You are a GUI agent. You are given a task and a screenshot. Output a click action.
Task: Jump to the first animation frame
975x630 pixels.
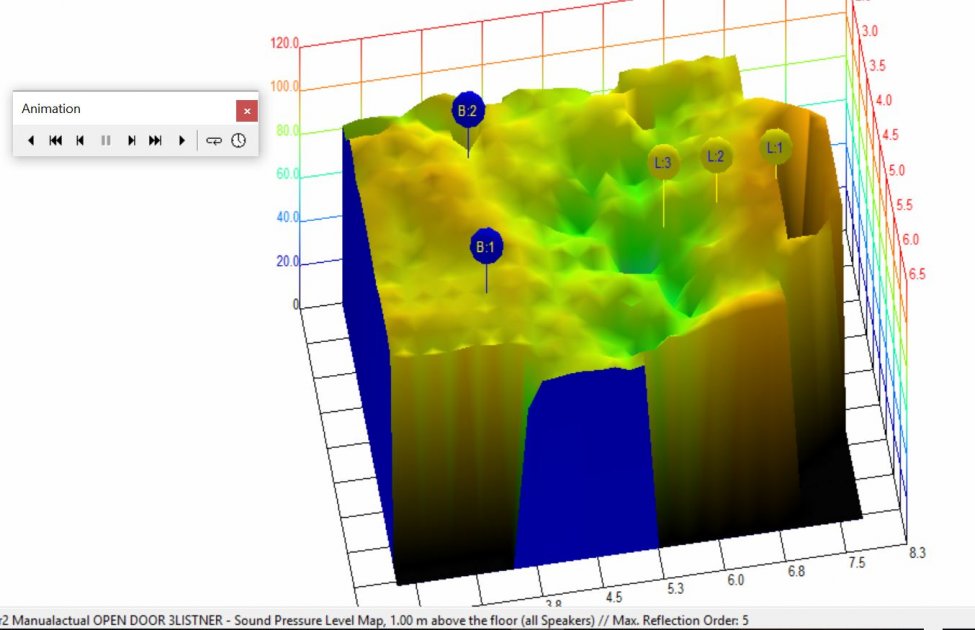tap(56, 141)
